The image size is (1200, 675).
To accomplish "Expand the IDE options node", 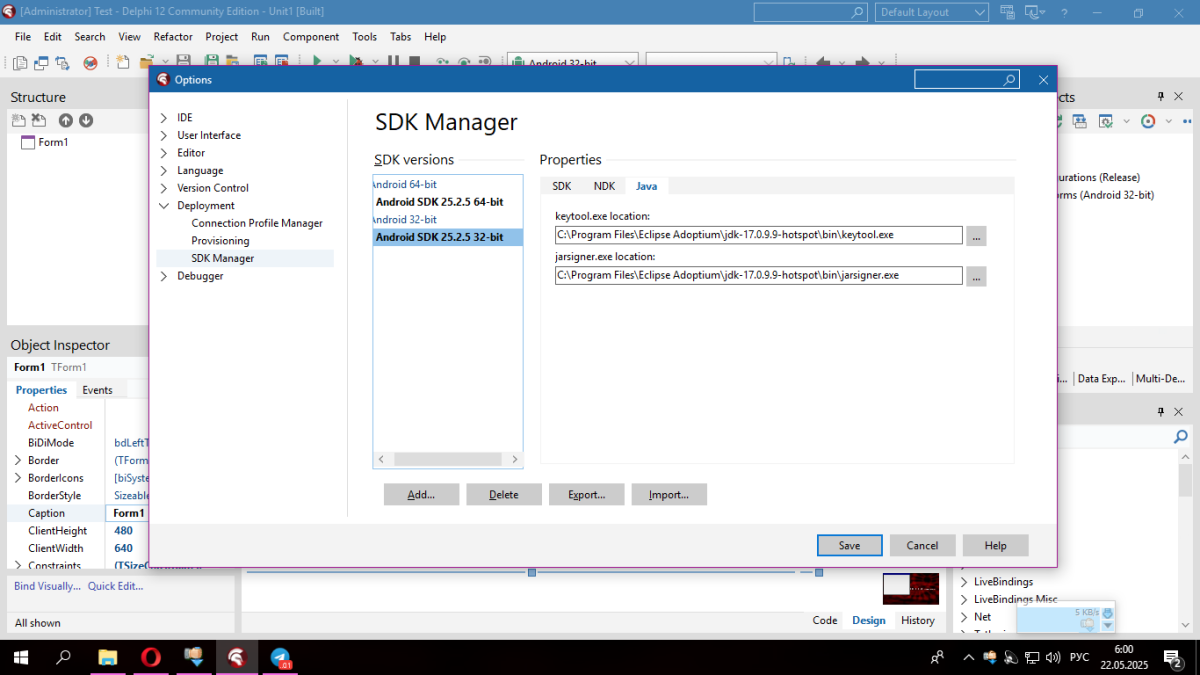I will click(164, 118).
